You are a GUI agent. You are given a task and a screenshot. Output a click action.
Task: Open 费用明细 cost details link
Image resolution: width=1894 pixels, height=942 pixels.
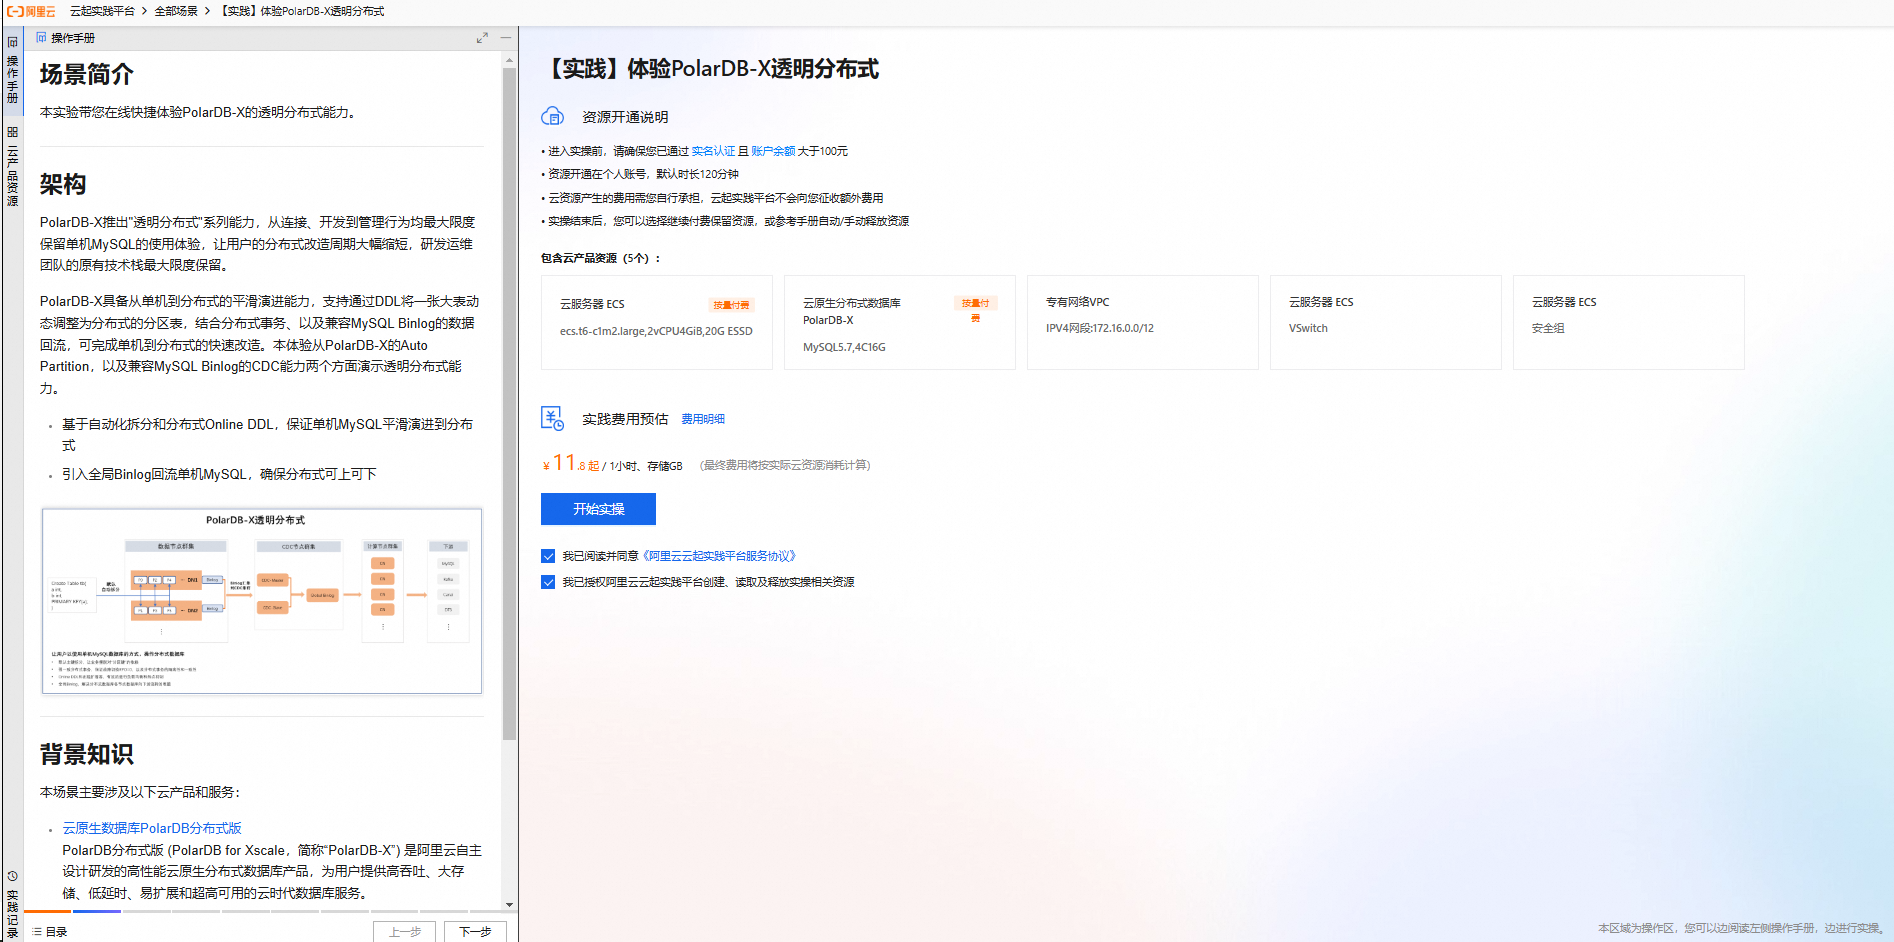point(703,419)
